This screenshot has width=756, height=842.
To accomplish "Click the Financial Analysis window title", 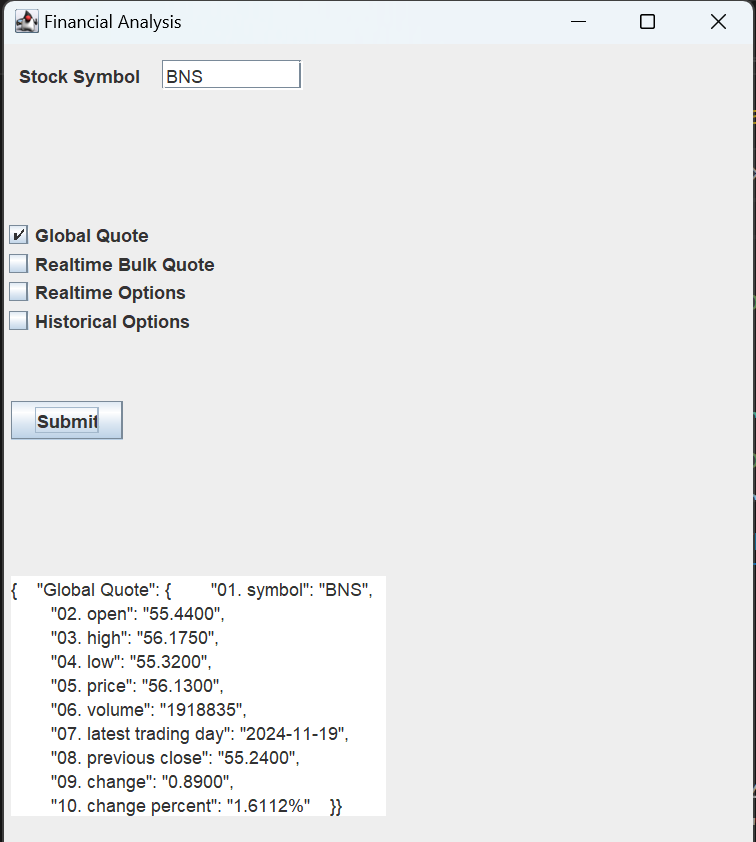I will 112,21.
